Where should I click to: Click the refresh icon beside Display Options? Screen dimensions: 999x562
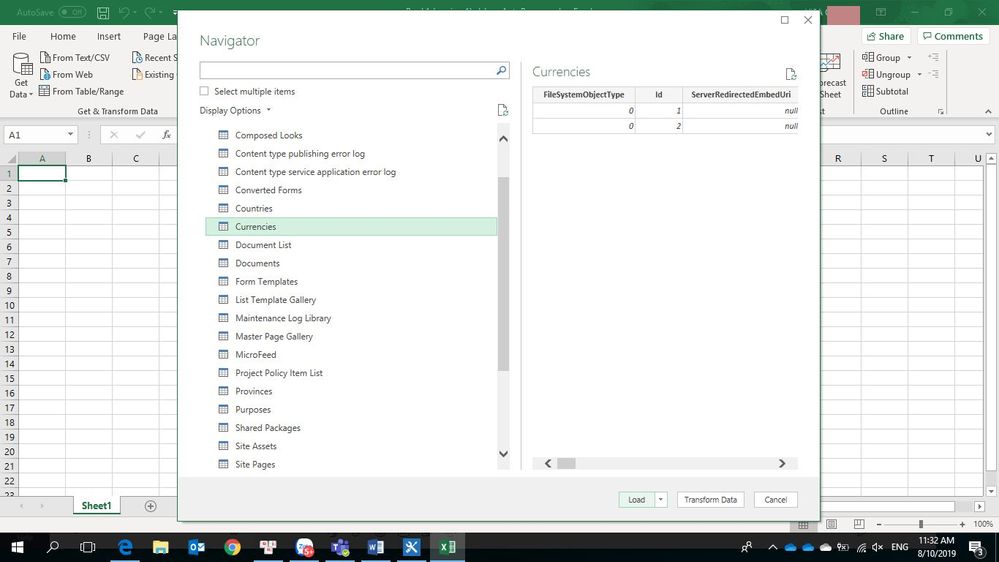click(x=503, y=110)
